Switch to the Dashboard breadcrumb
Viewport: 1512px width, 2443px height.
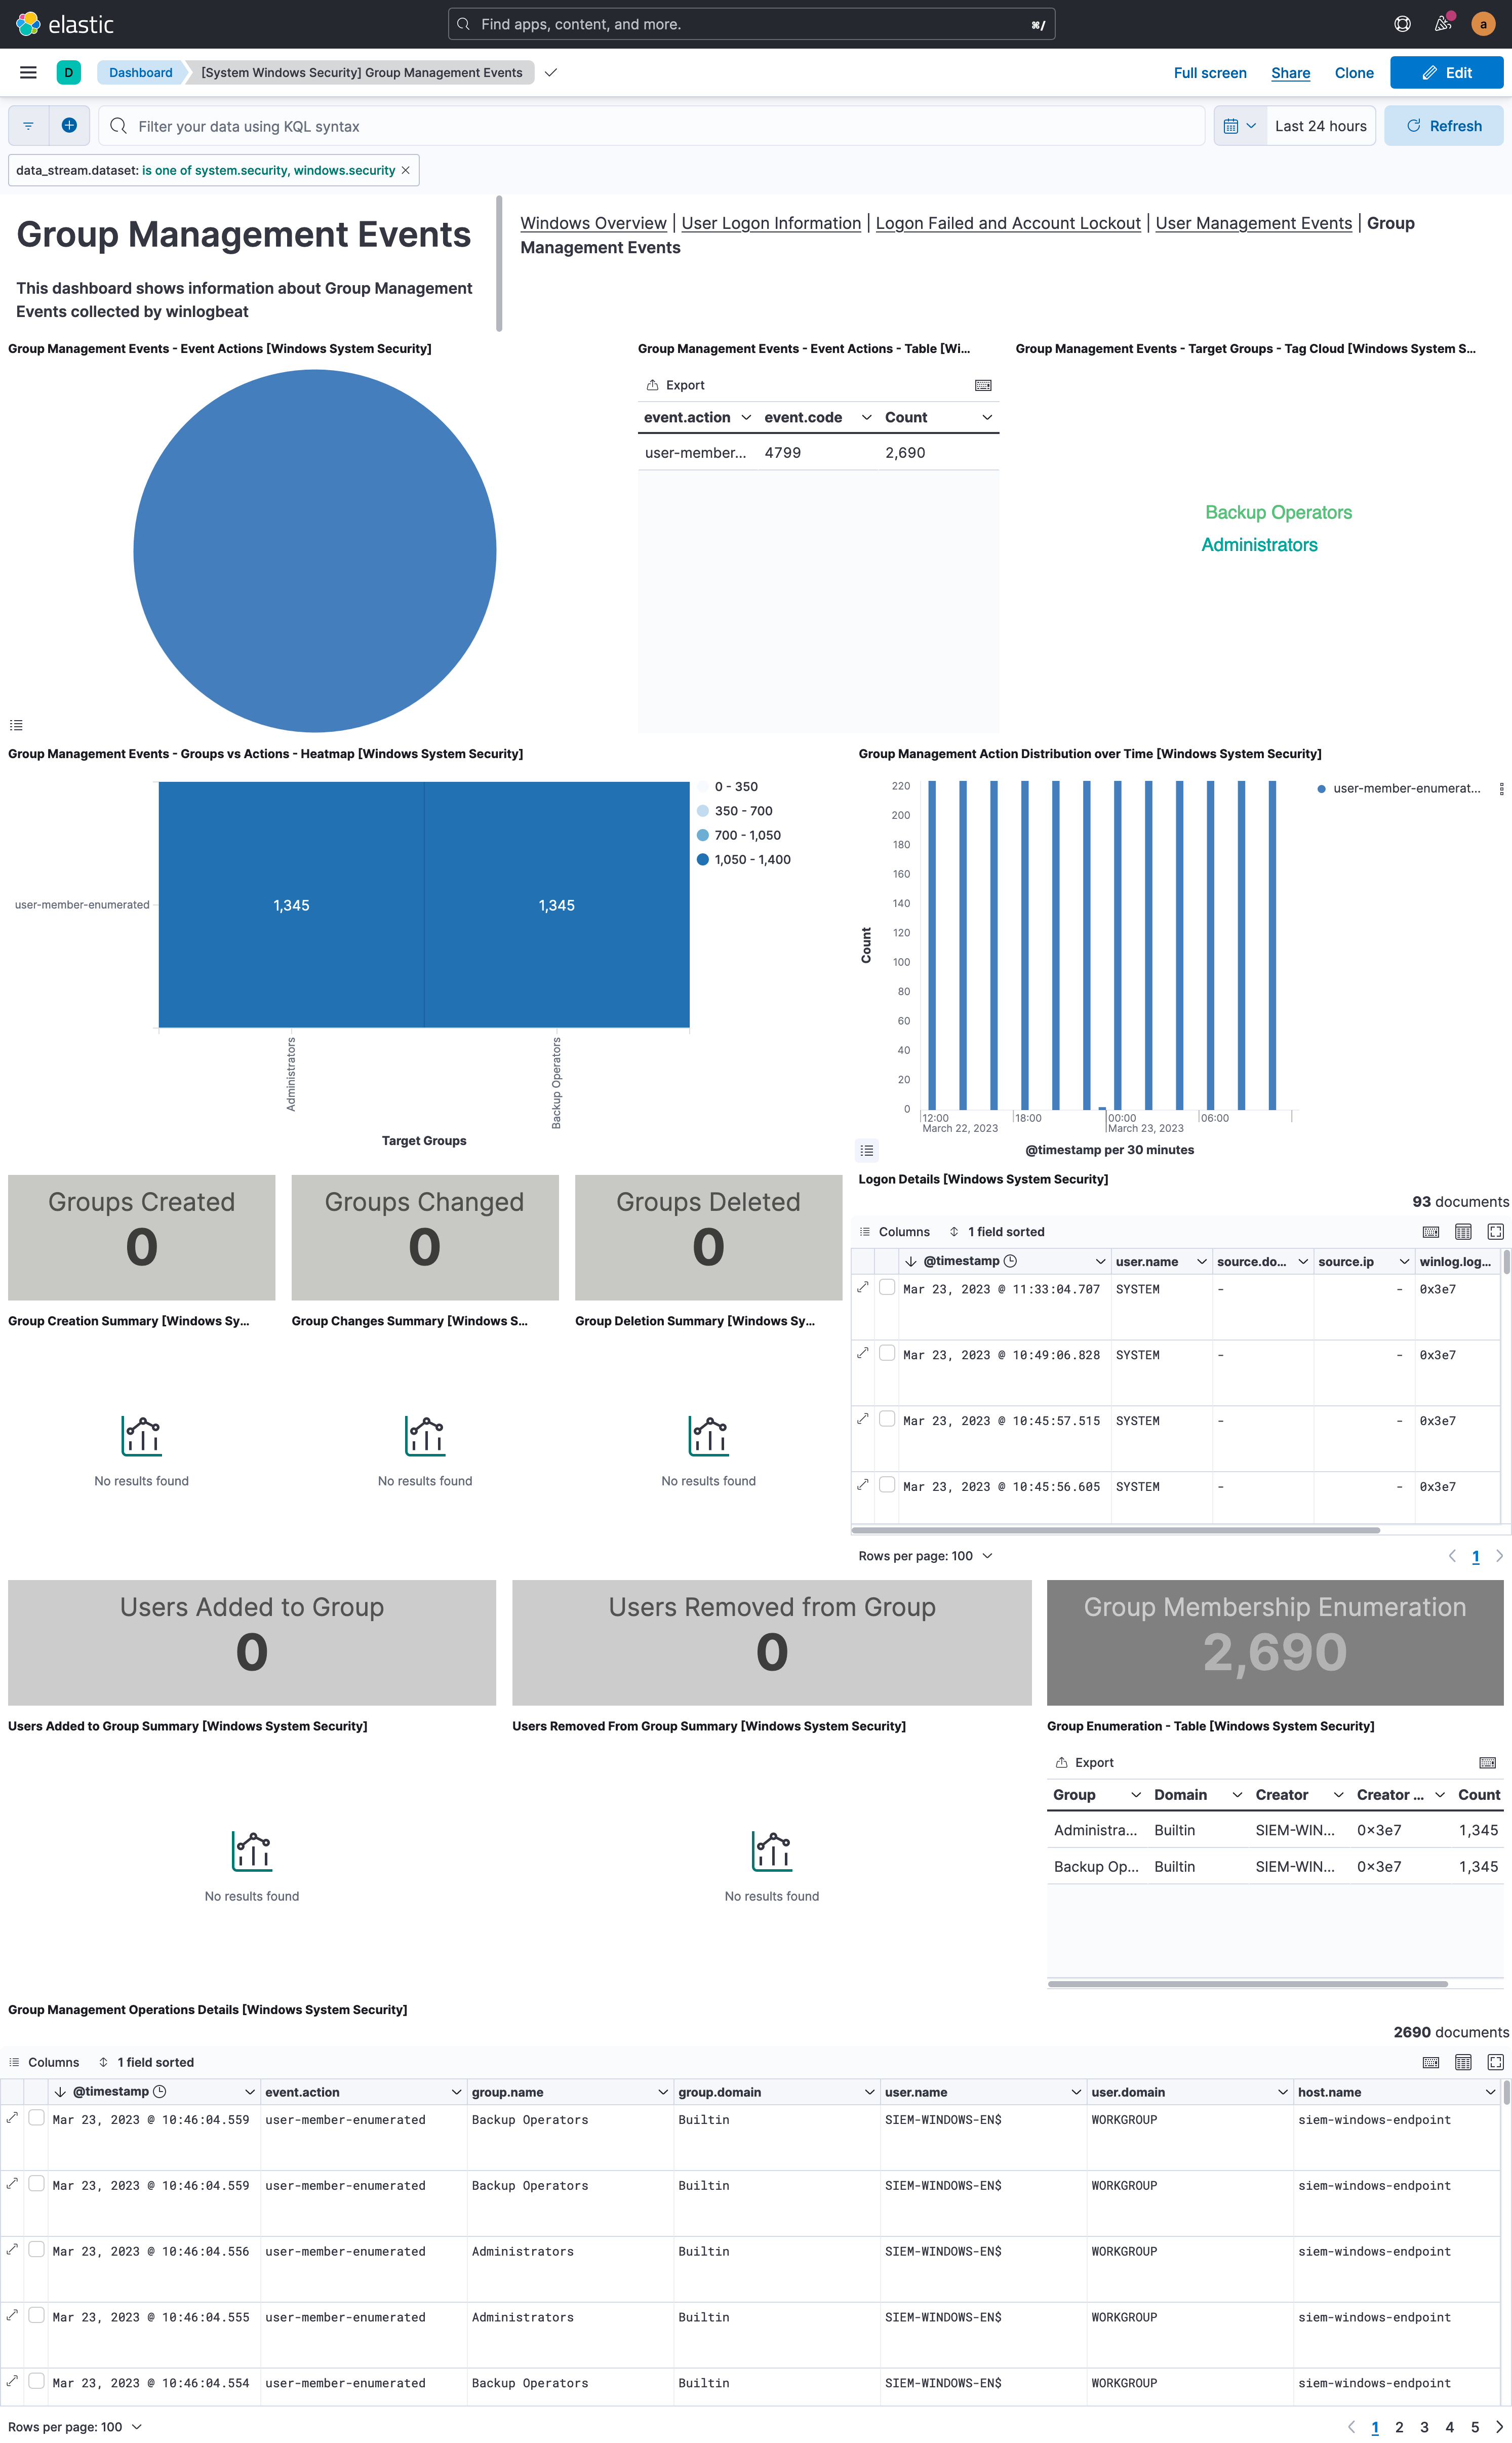click(140, 72)
